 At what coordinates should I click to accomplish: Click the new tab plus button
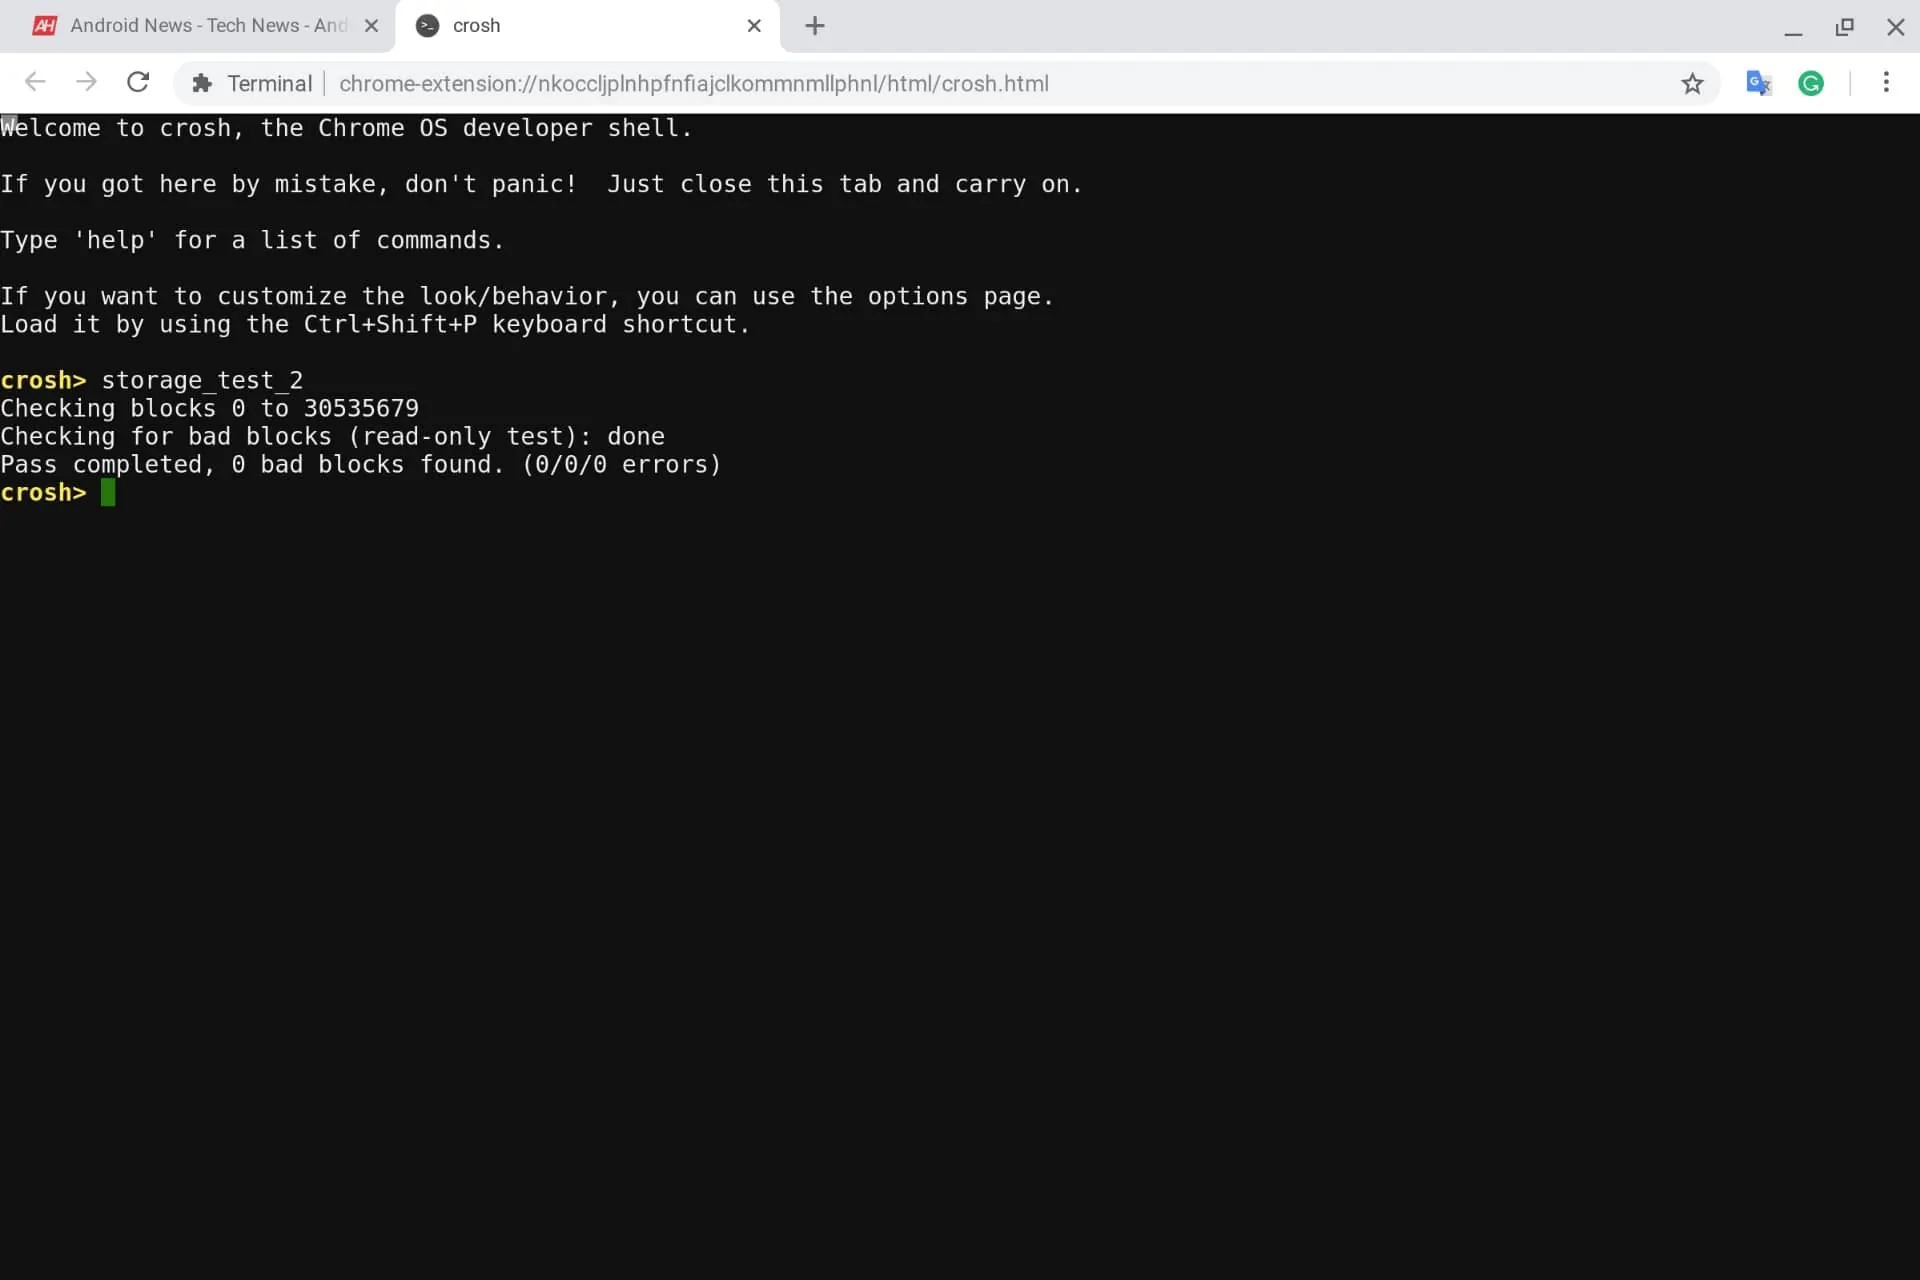pyautogui.click(x=814, y=26)
